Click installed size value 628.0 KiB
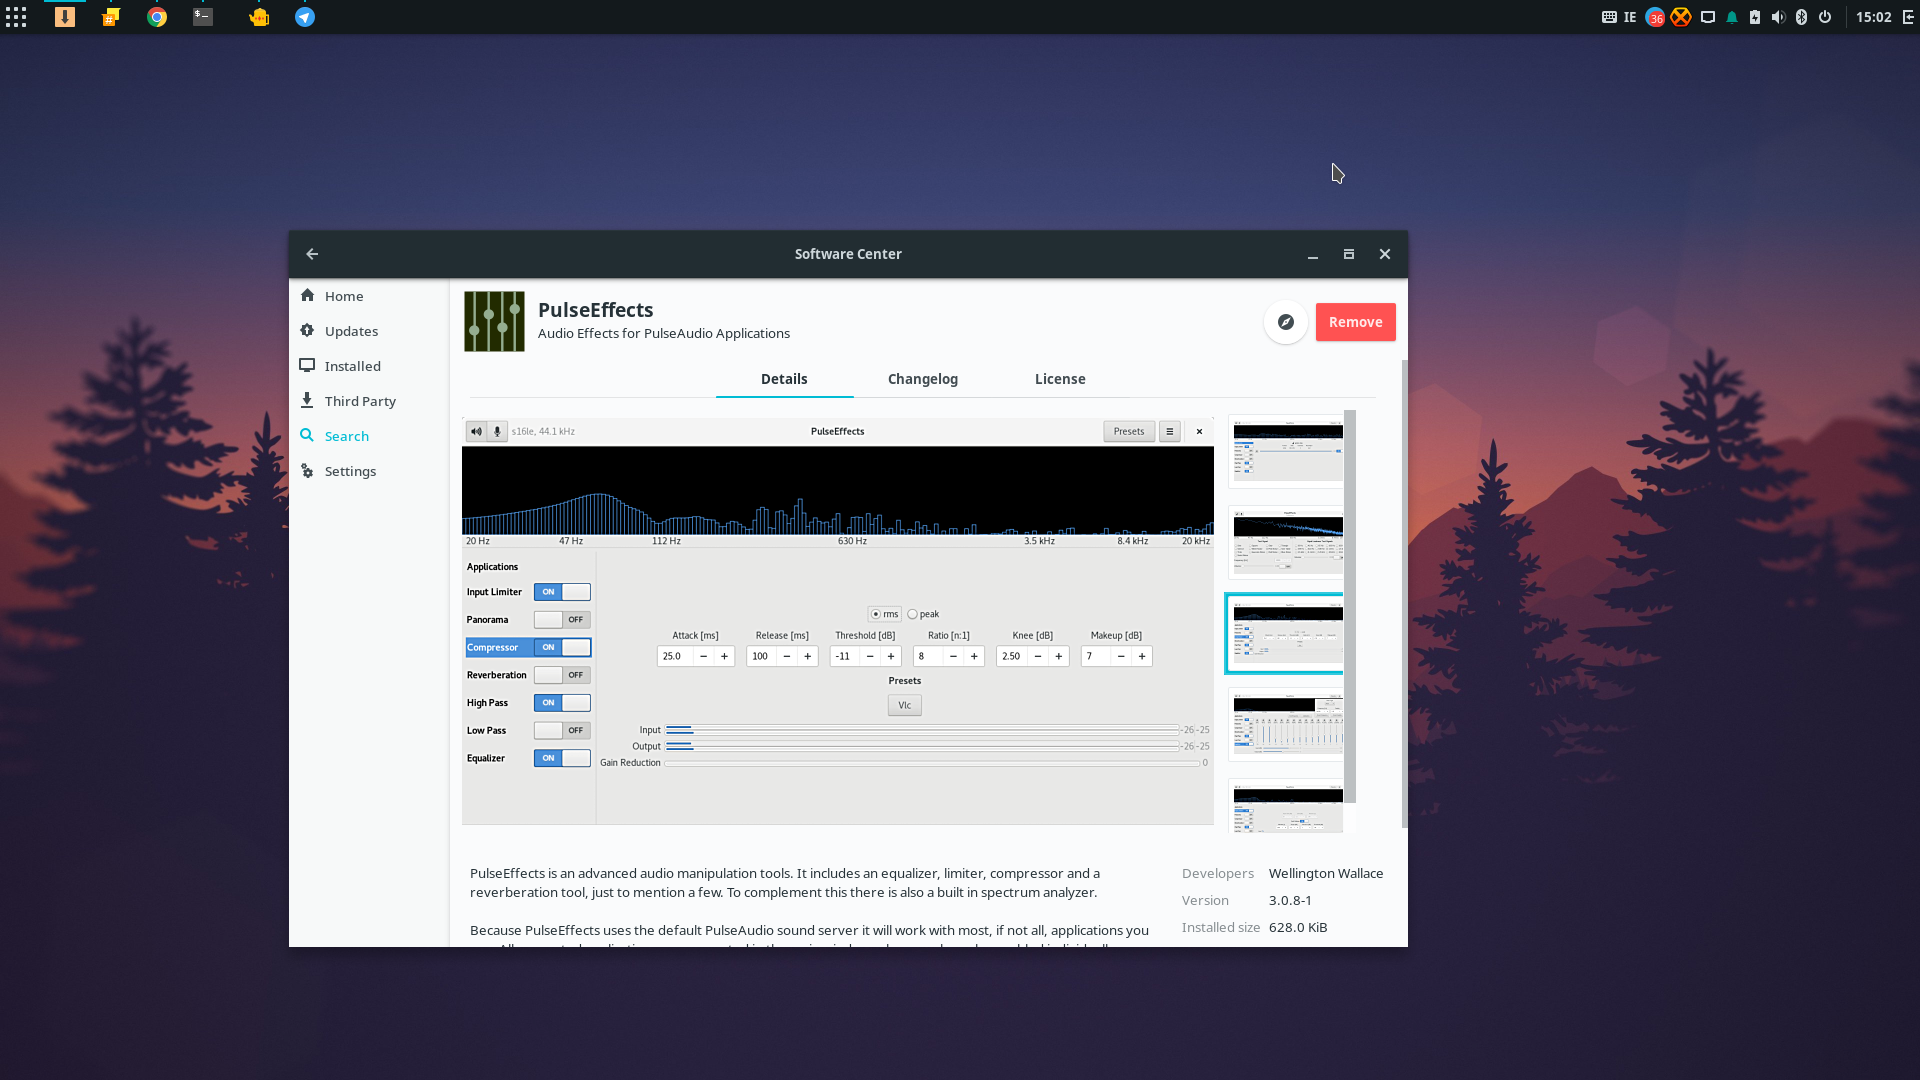 point(1298,927)
